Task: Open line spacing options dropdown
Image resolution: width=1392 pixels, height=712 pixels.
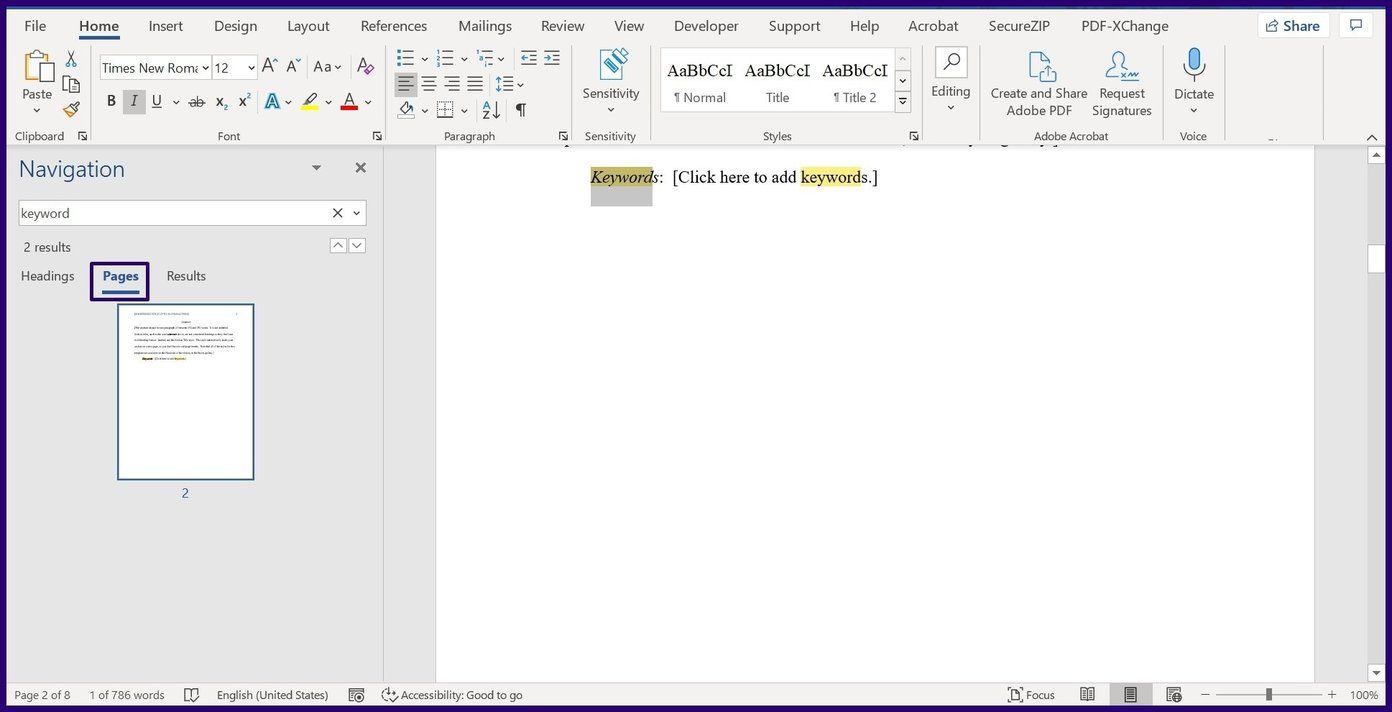Action: click(510, 84)
